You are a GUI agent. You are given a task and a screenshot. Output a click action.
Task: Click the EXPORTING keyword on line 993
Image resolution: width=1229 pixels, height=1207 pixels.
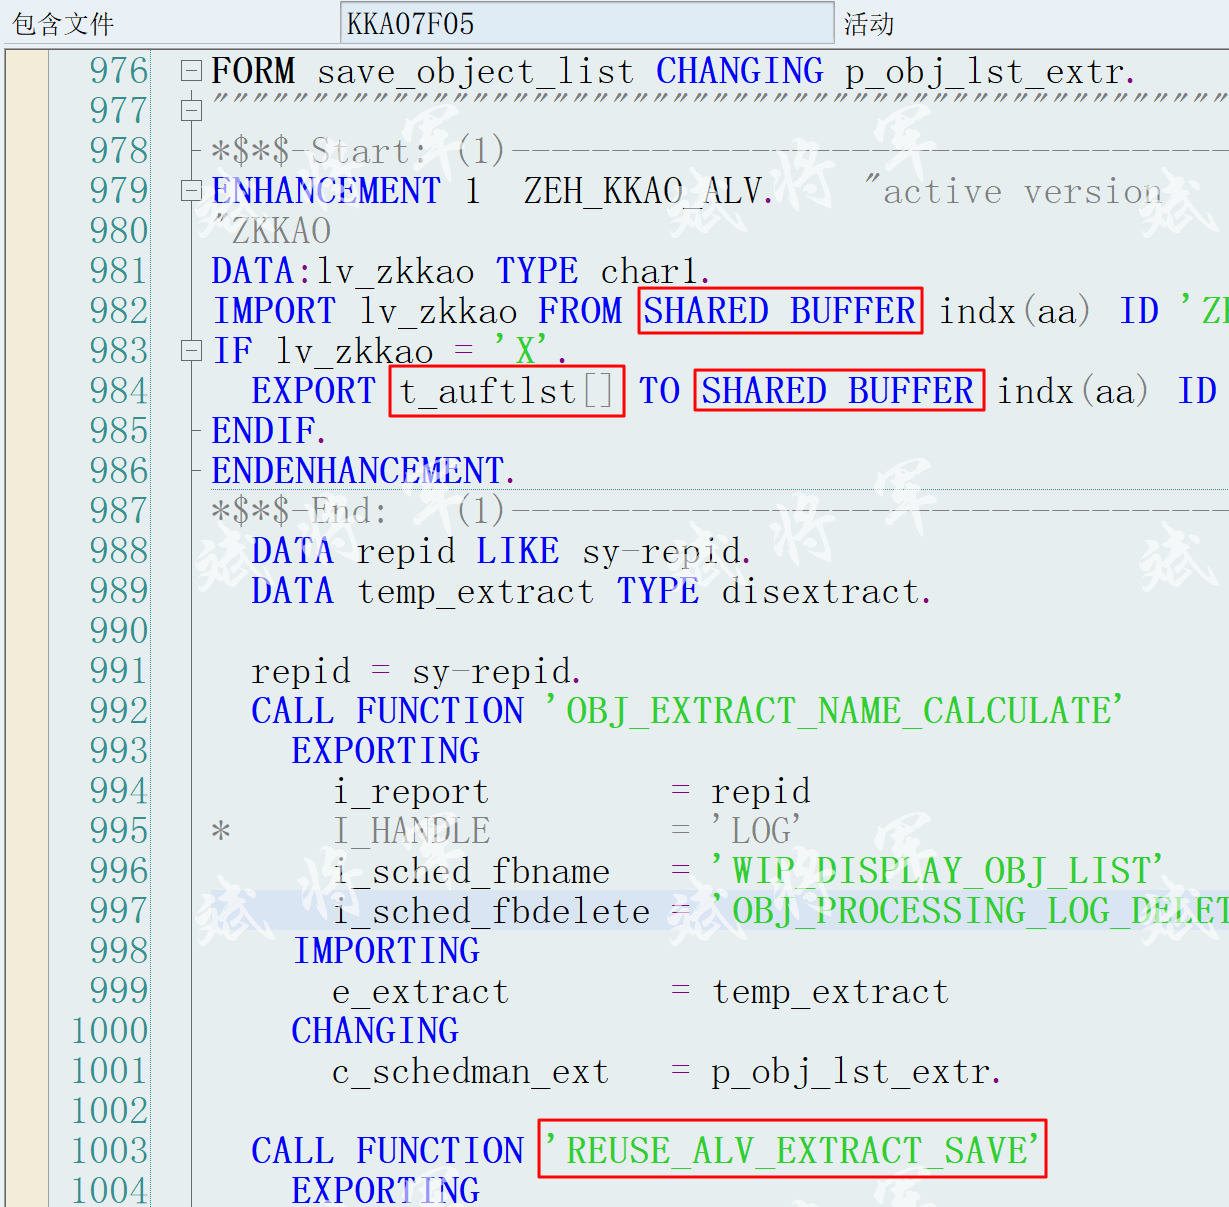tap(386, 751)
